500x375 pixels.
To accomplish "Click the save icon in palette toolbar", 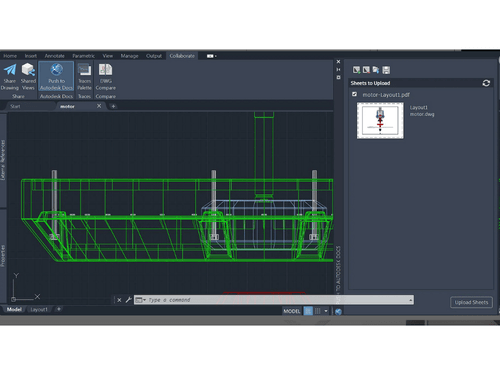I will (x=386, y=70).
